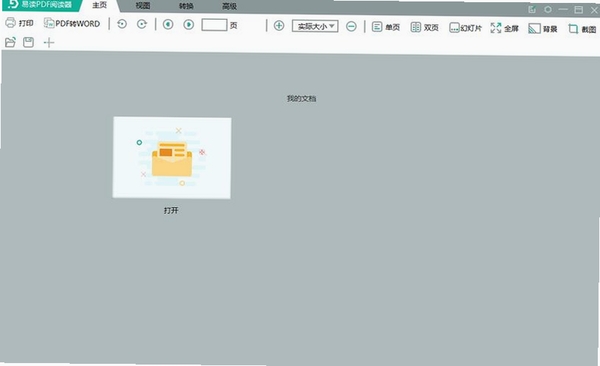Screen dimensions: 600x366
Task: Open the 视图 tab
Action: coord(143,6)
